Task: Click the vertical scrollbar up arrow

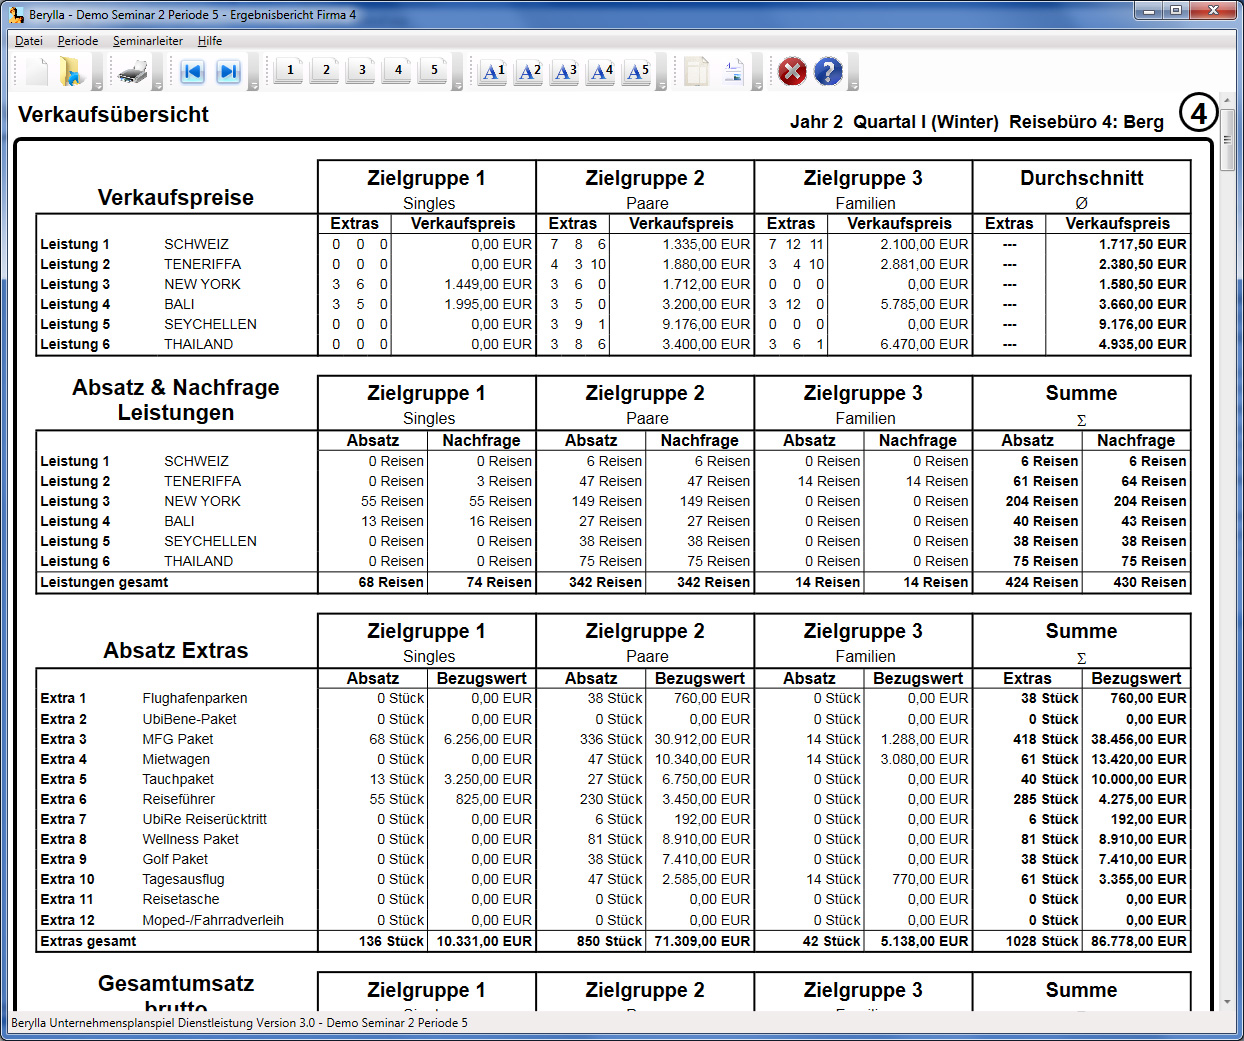Action: click(x=1227, y=101)
